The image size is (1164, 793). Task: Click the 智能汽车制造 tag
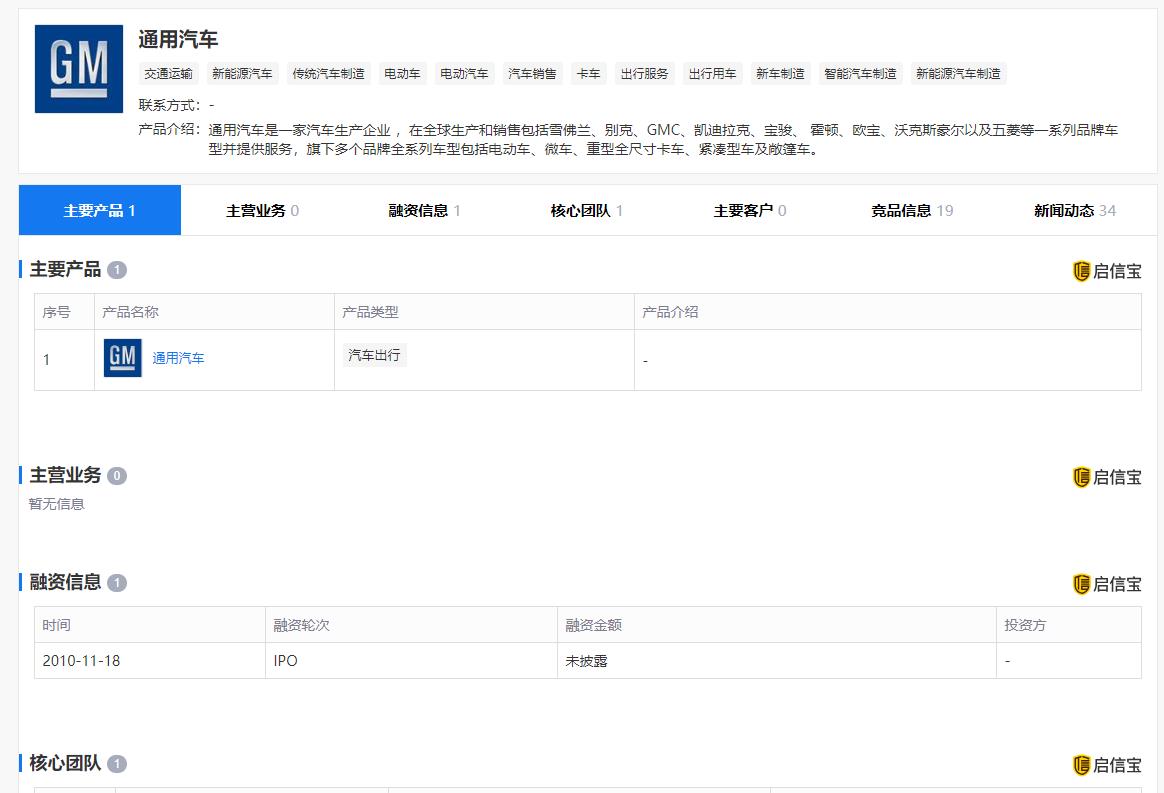(860, 74)
